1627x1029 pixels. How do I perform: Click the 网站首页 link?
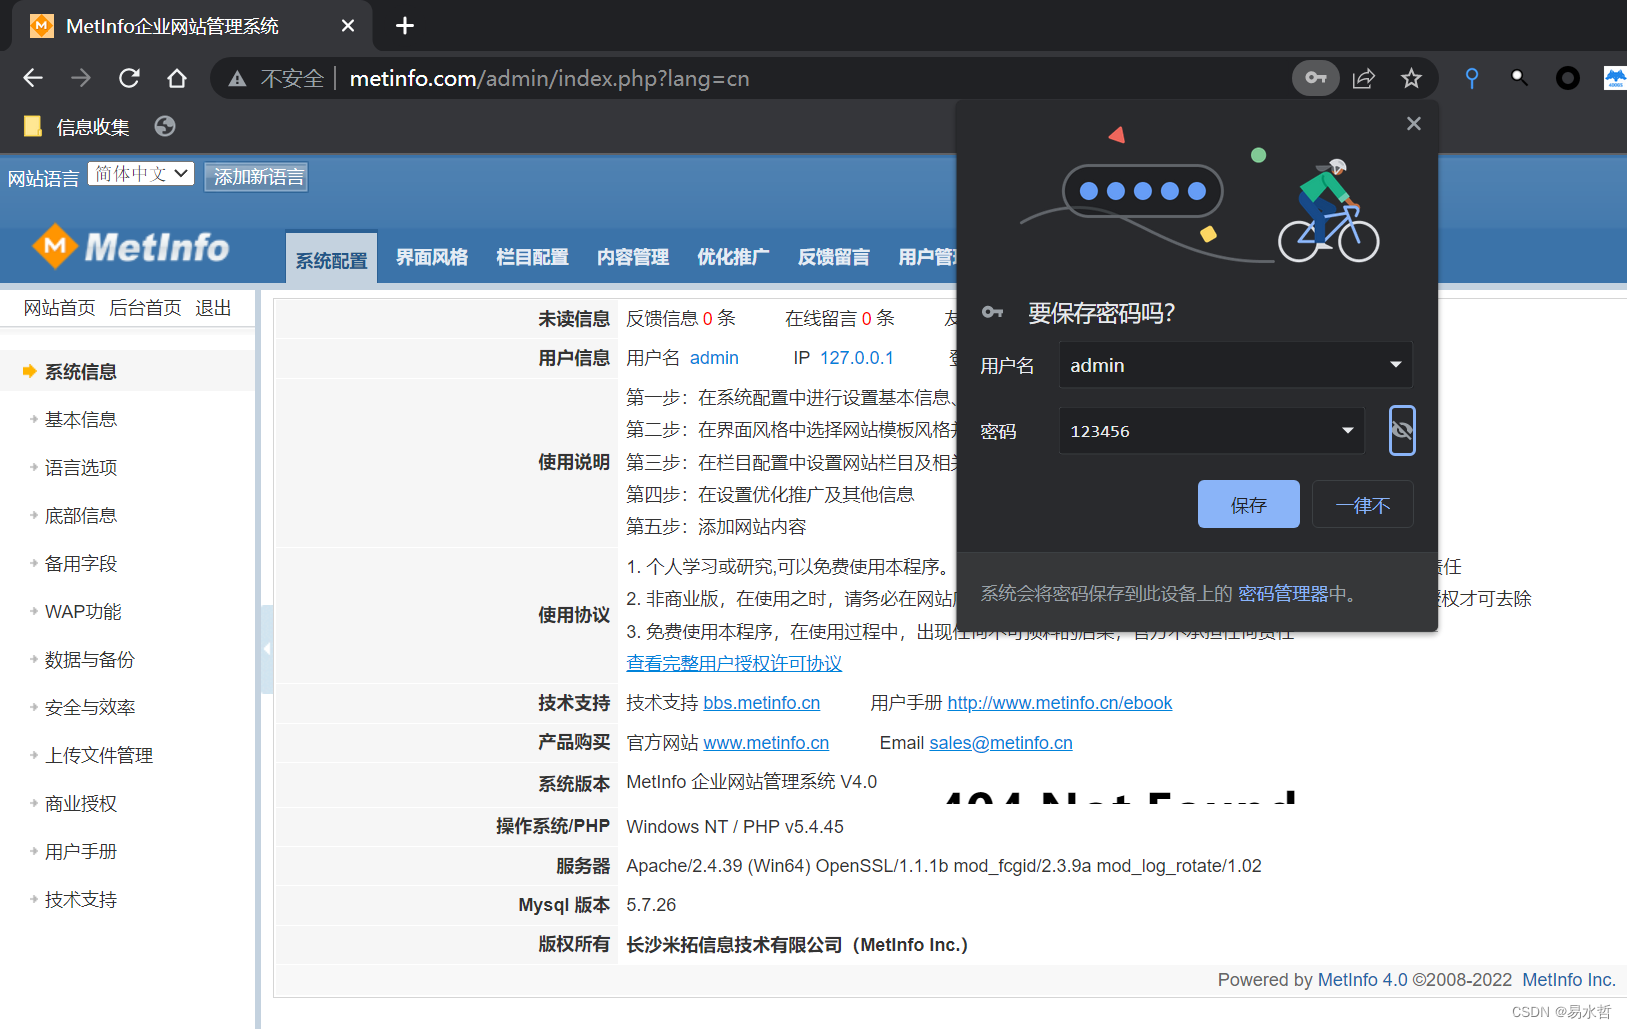(x=59, y=308)
